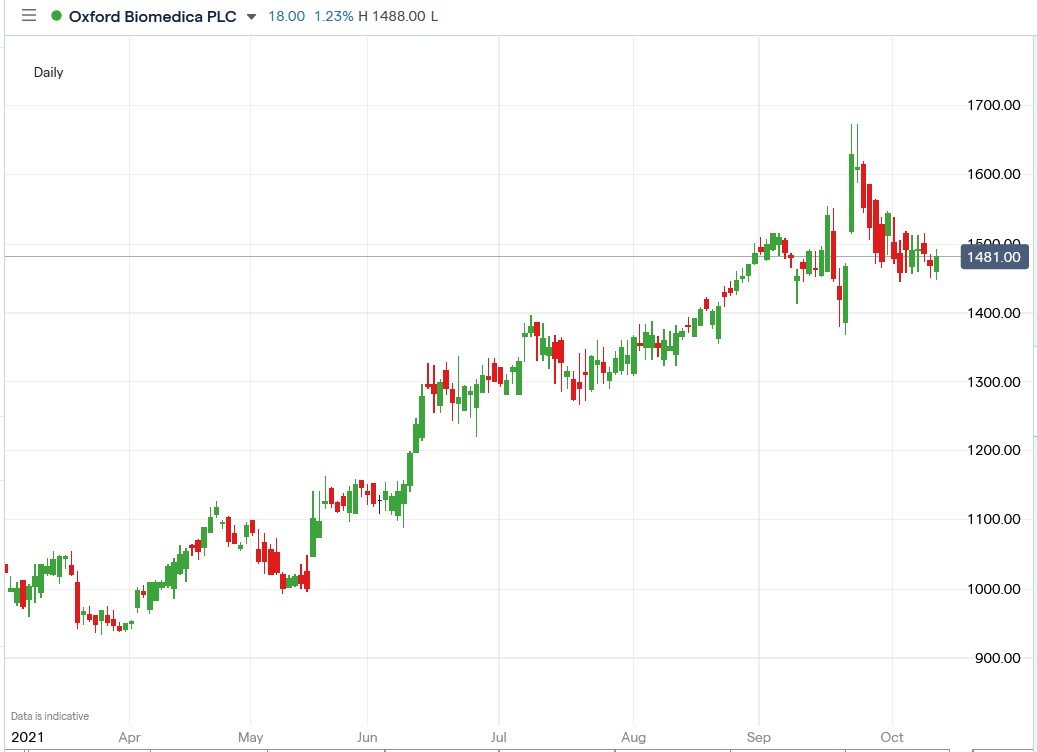Image resolution: width=1037 pixels, height=752 pixels.
Task: Open the hamburger menu icon
Action: [x=28, y=15]
